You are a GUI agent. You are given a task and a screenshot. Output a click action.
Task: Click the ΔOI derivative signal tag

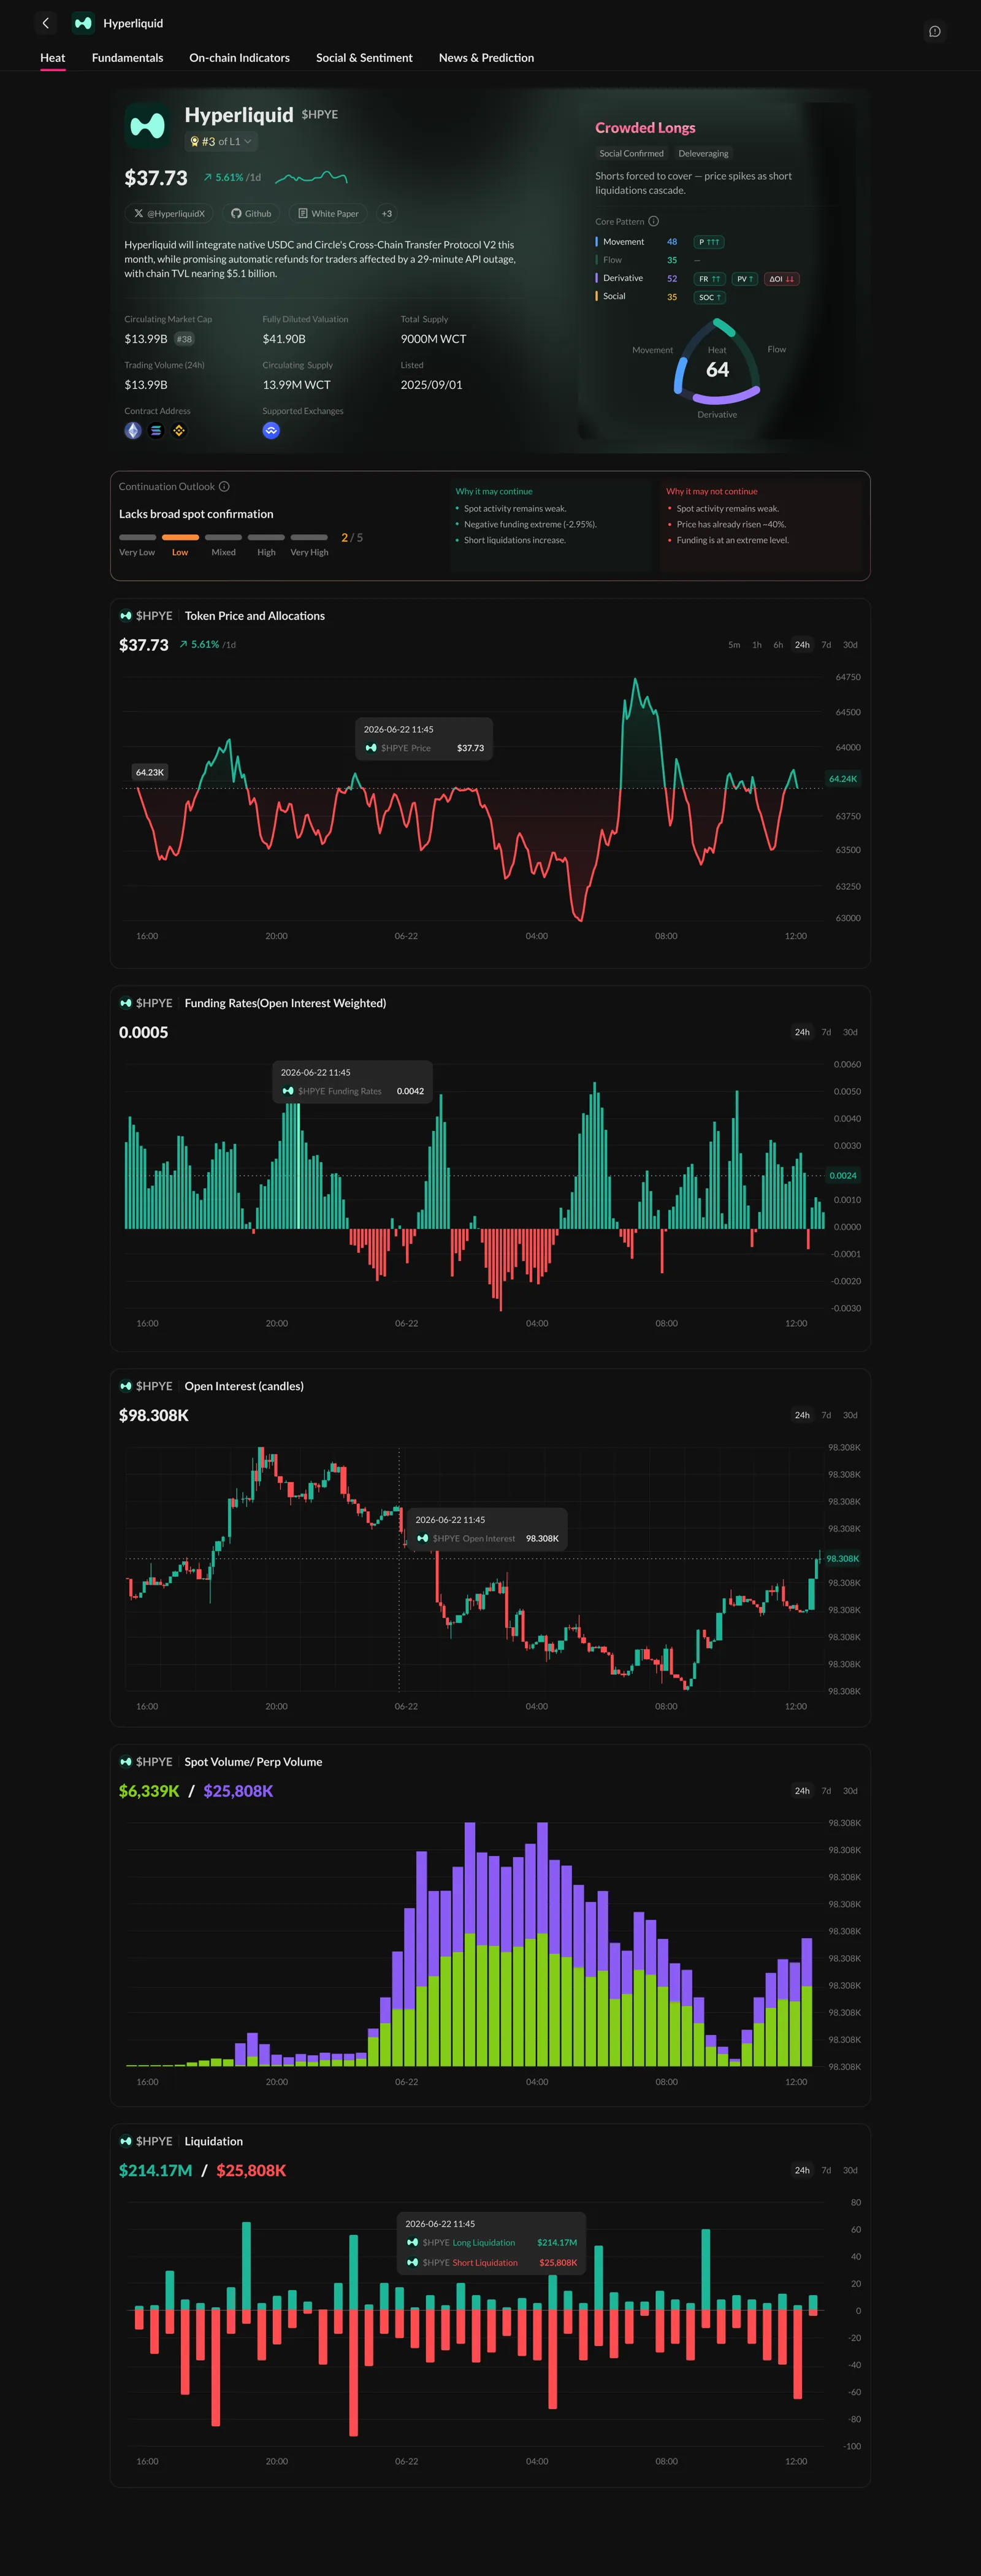tap(782, 279)
